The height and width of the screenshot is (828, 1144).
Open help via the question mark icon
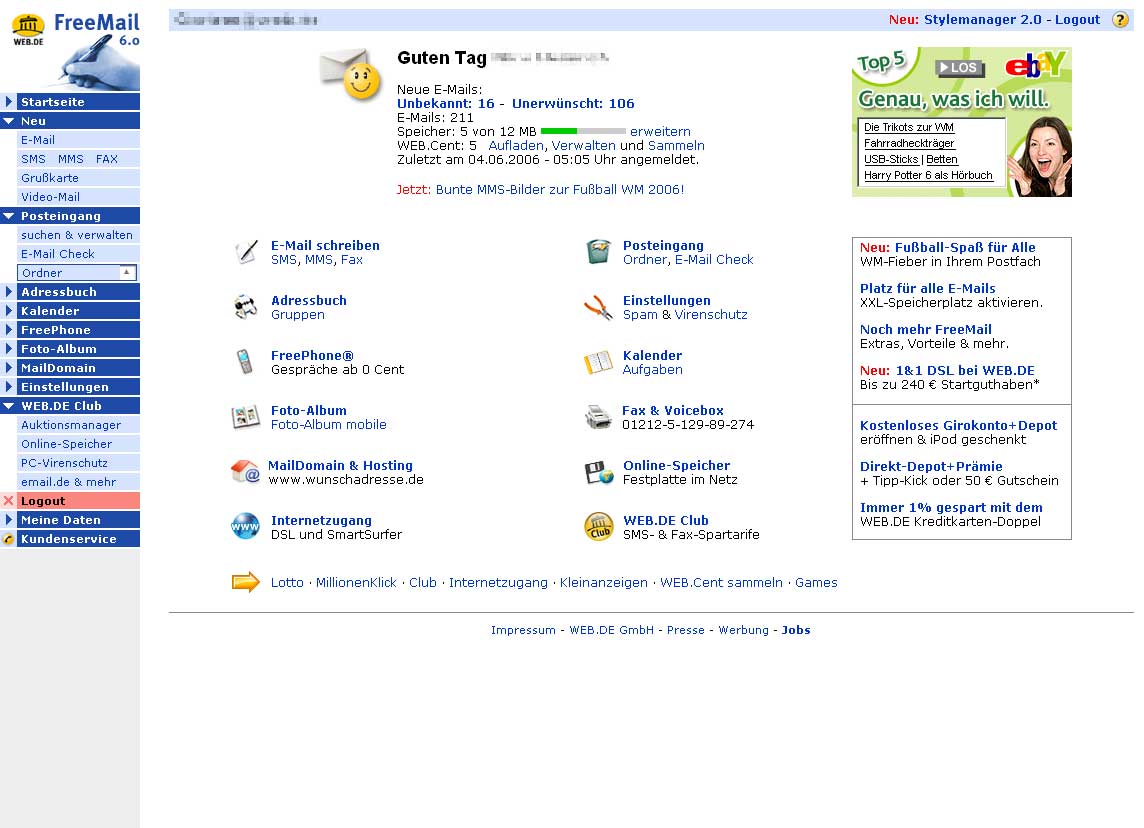tap(1120, 20)
